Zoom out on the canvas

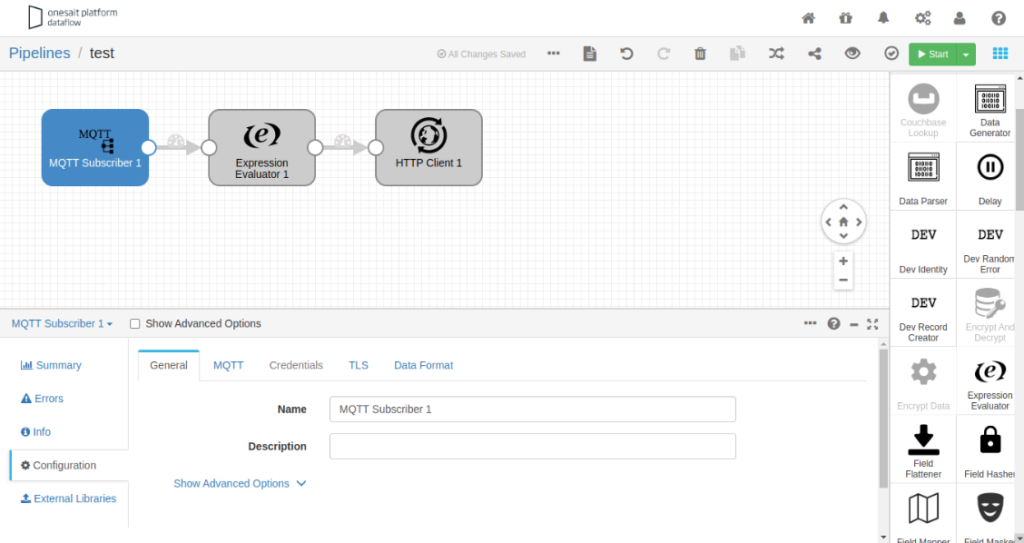pyautogui.click(x=843, y=280)
